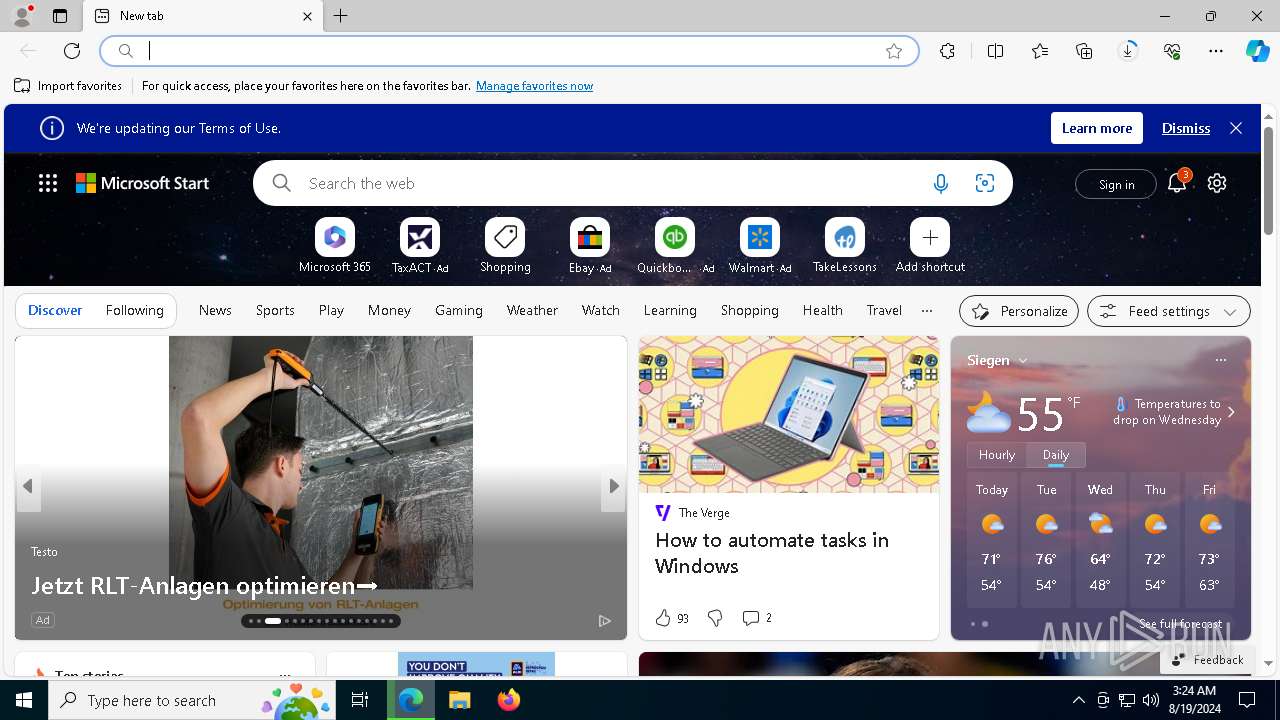Image resolution: width=1280 pixels, height=720 pixels.
Task: Click Learn more about Terms
Action: tap(1097, 128)
